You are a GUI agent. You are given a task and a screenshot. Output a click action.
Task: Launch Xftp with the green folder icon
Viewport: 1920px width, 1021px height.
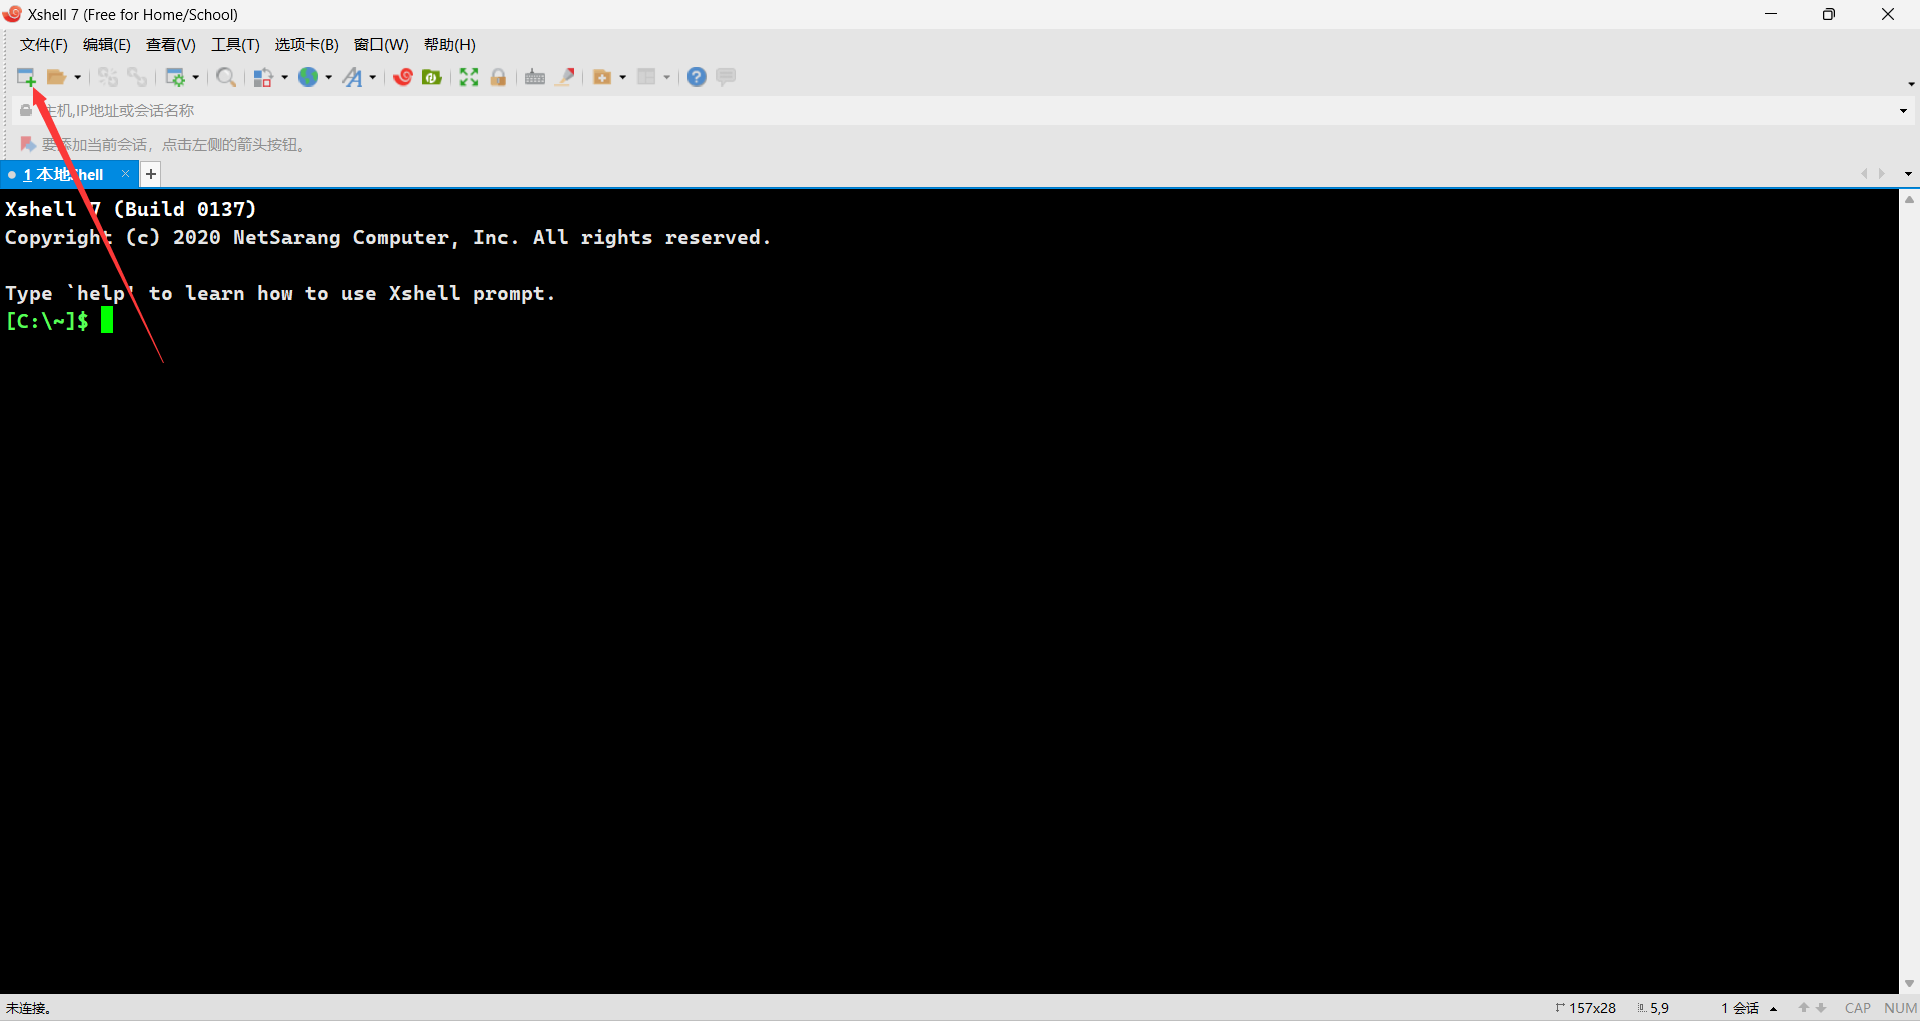(432, 77)
